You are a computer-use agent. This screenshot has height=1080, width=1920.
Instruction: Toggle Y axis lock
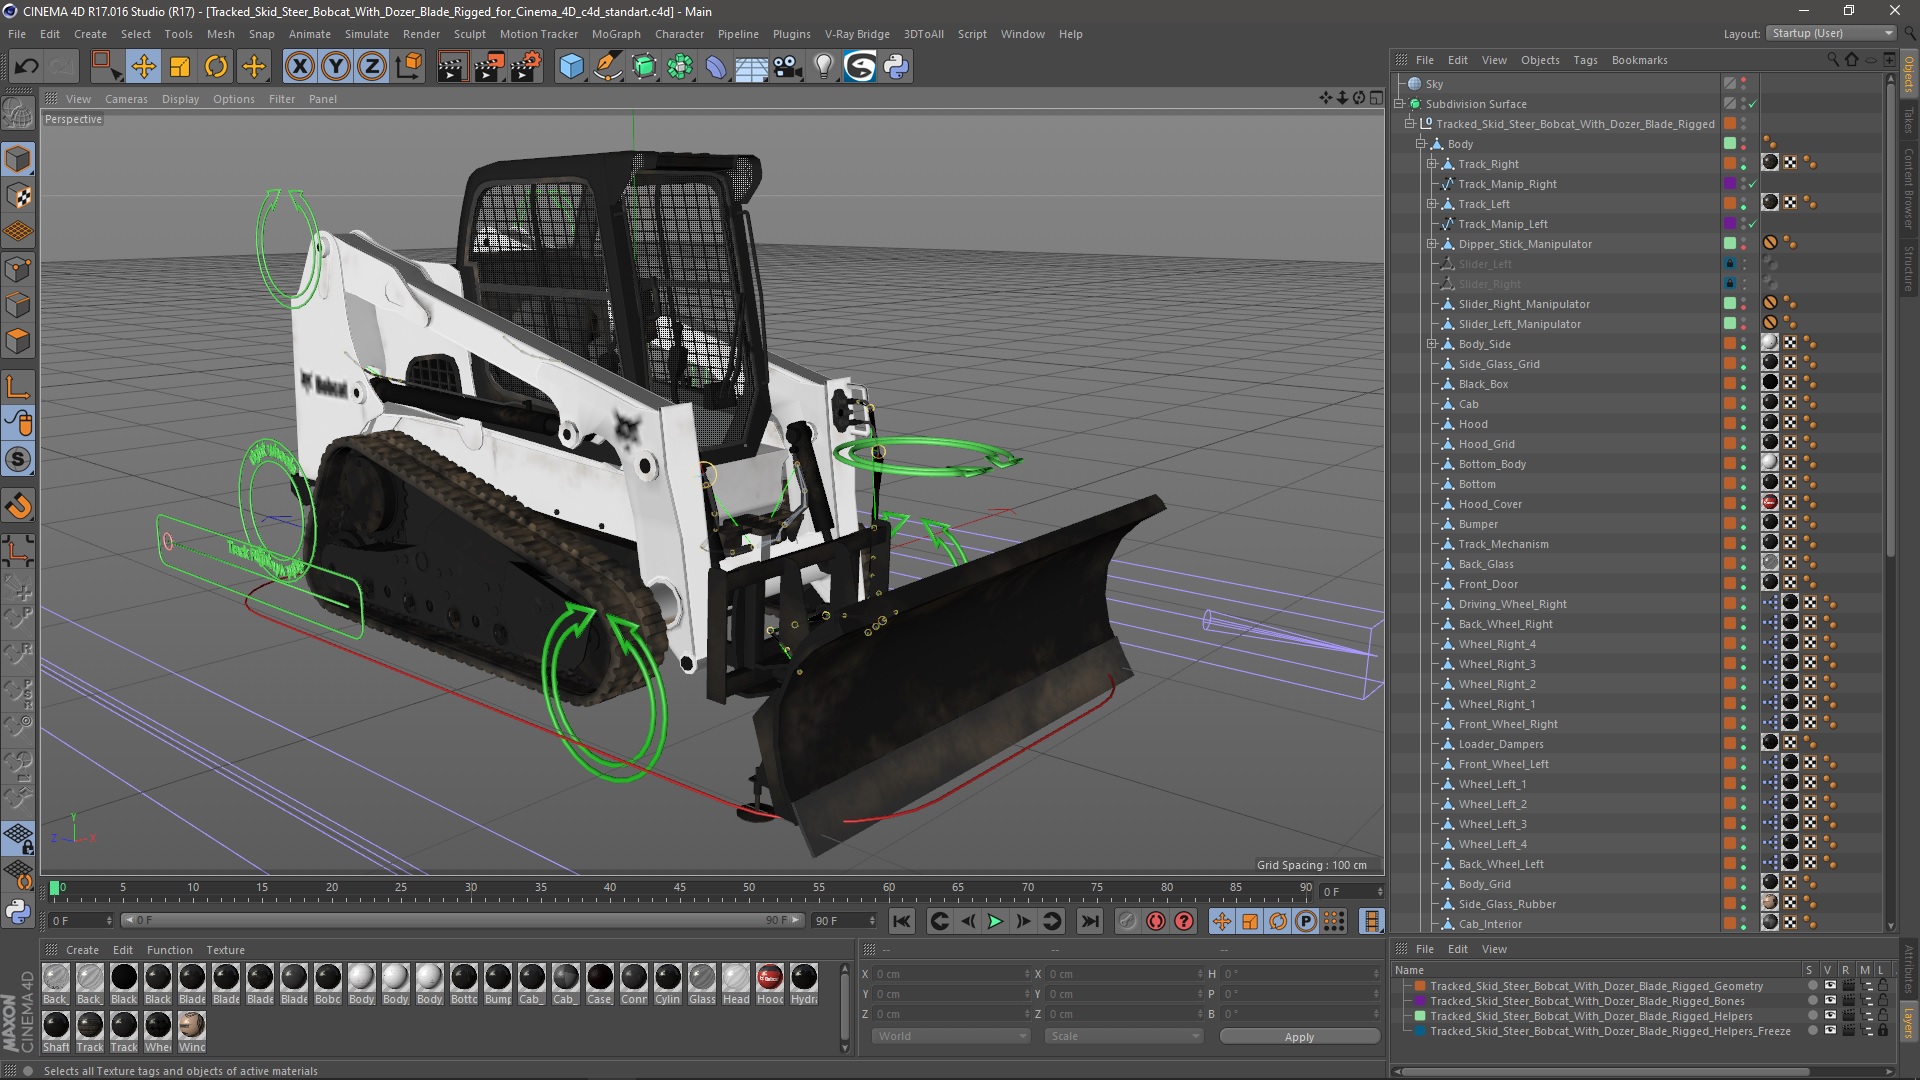point(336,67)
